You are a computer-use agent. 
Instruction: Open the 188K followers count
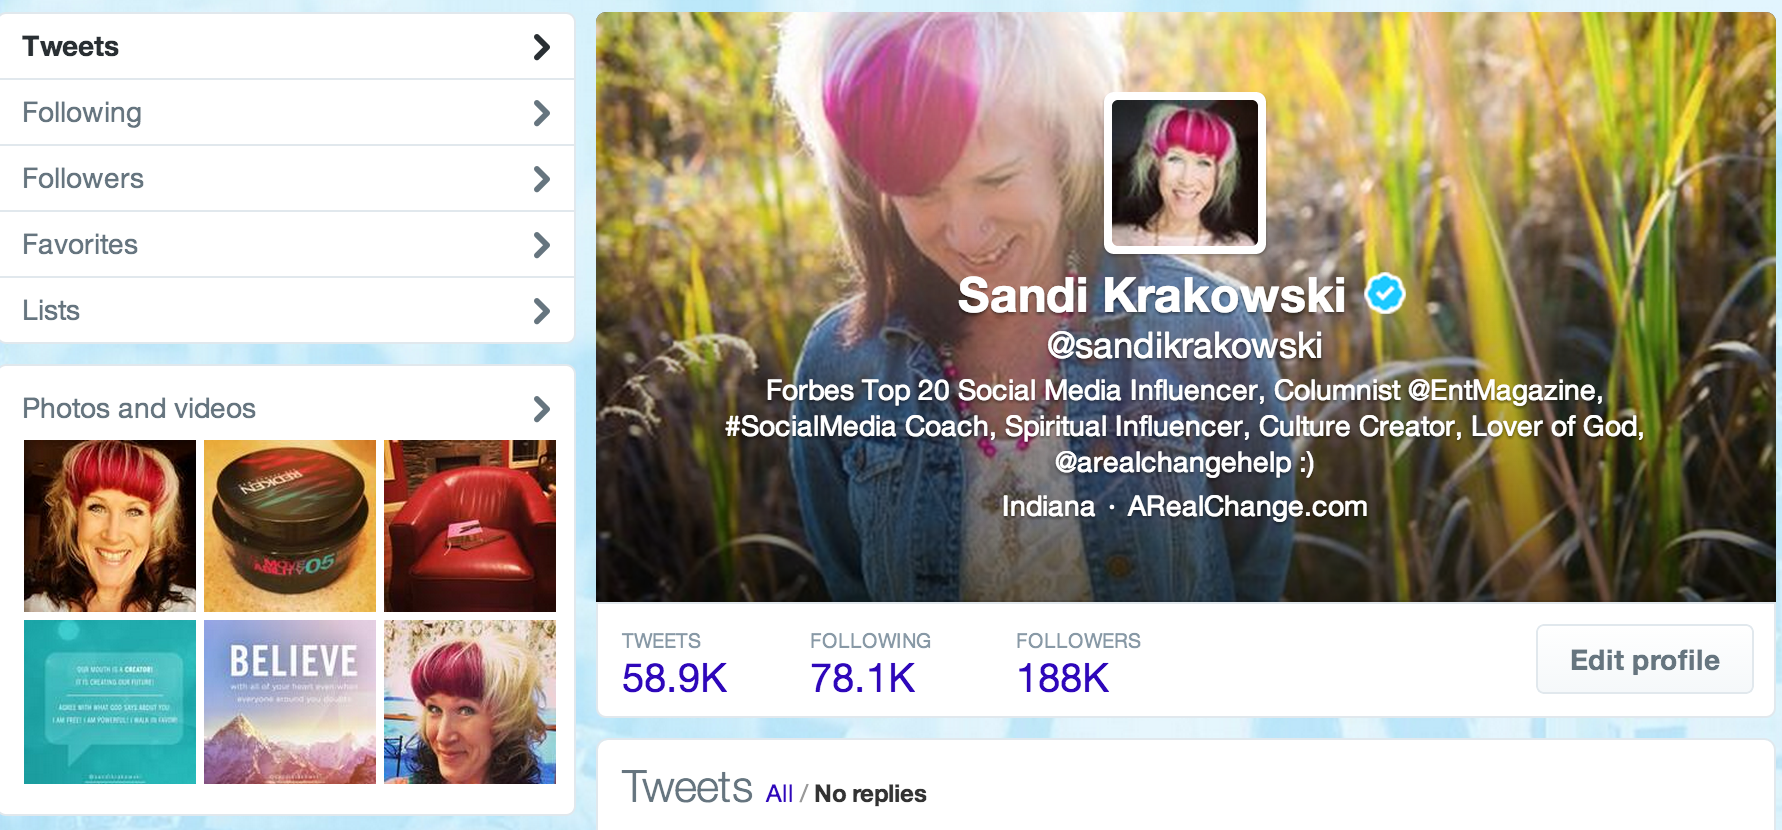click(x=1063, y=679)
